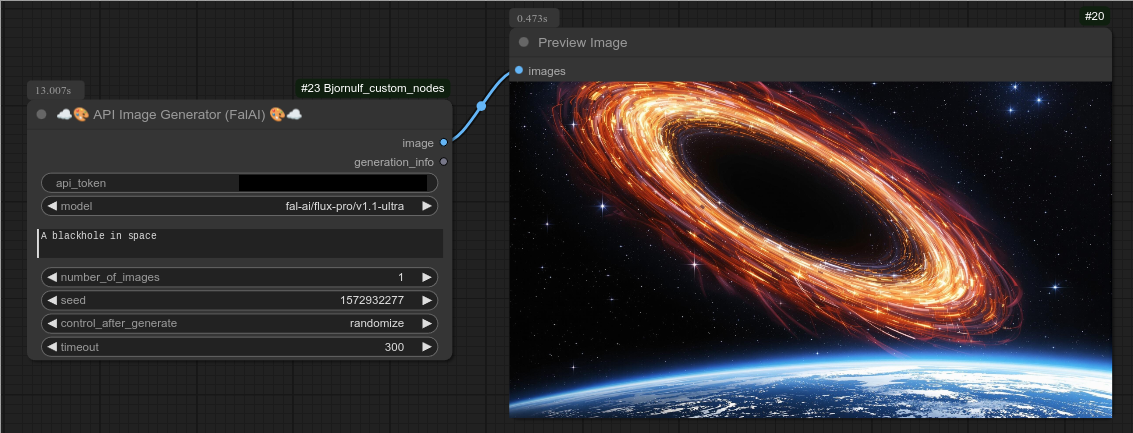Decrease timeout with left arrow
This screenshot has height=433, width=1133.
coord(52,347)
